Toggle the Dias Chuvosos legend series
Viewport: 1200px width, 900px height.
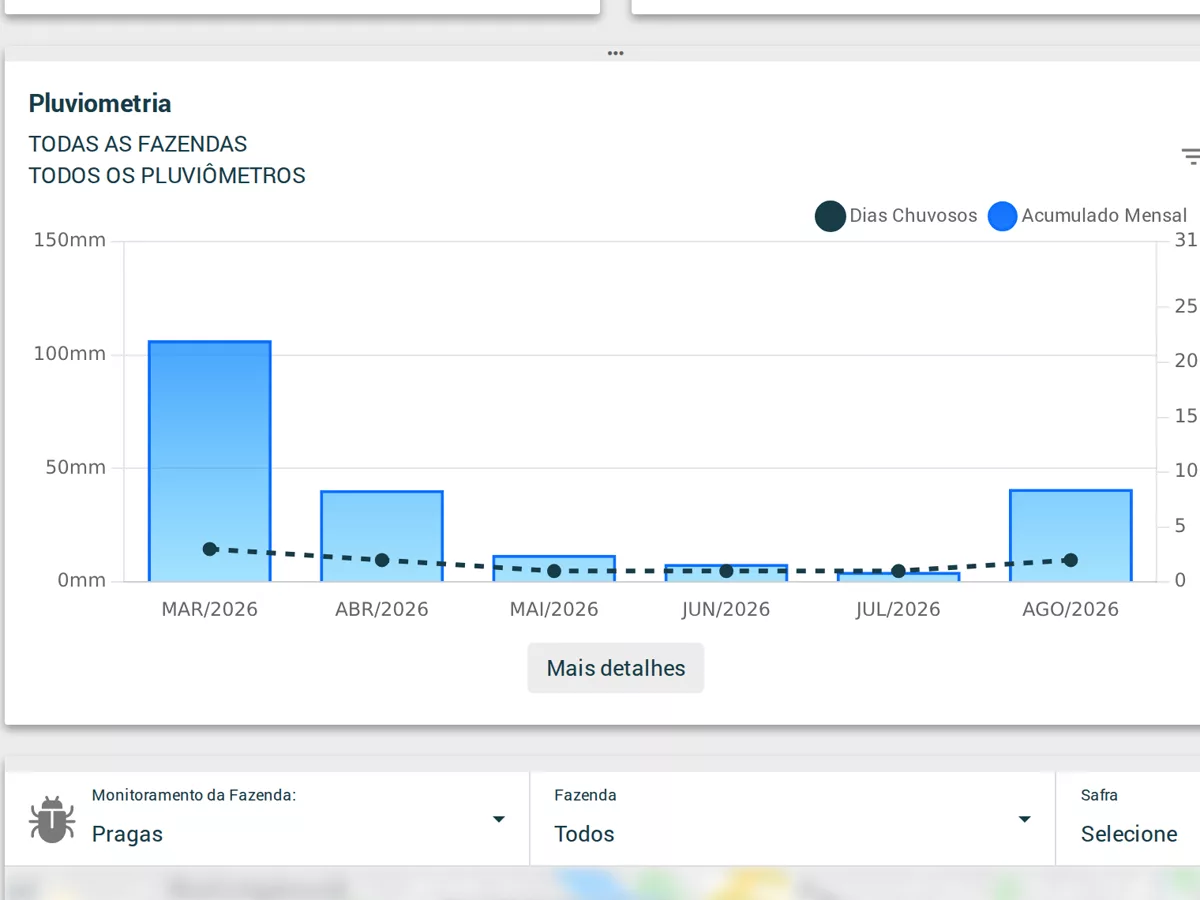point(896,216)
